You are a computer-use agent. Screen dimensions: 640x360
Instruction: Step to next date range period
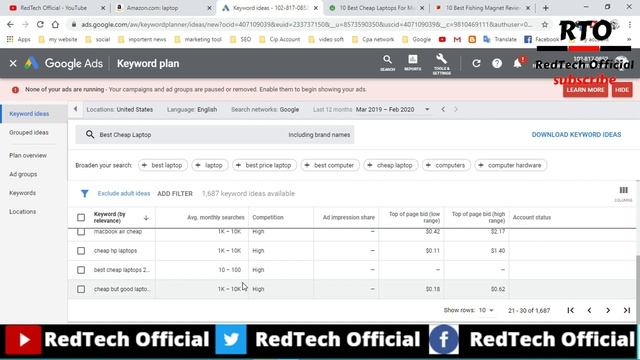[456, 109]
